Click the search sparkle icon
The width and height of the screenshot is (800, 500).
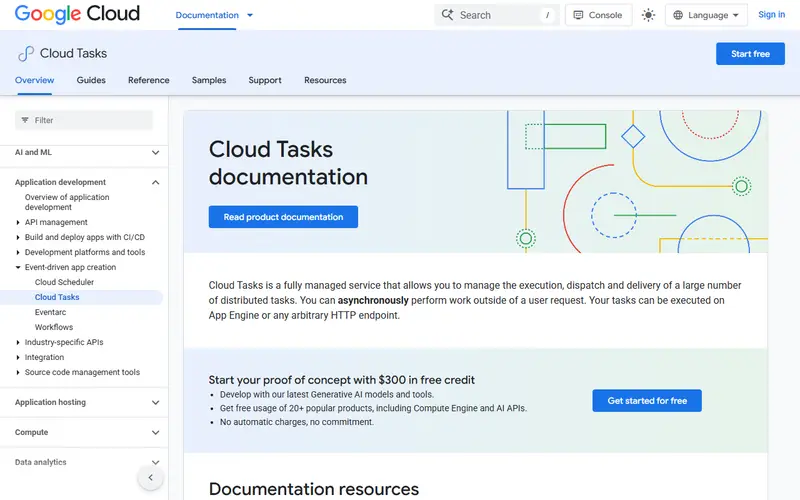(x=447, y=15)
